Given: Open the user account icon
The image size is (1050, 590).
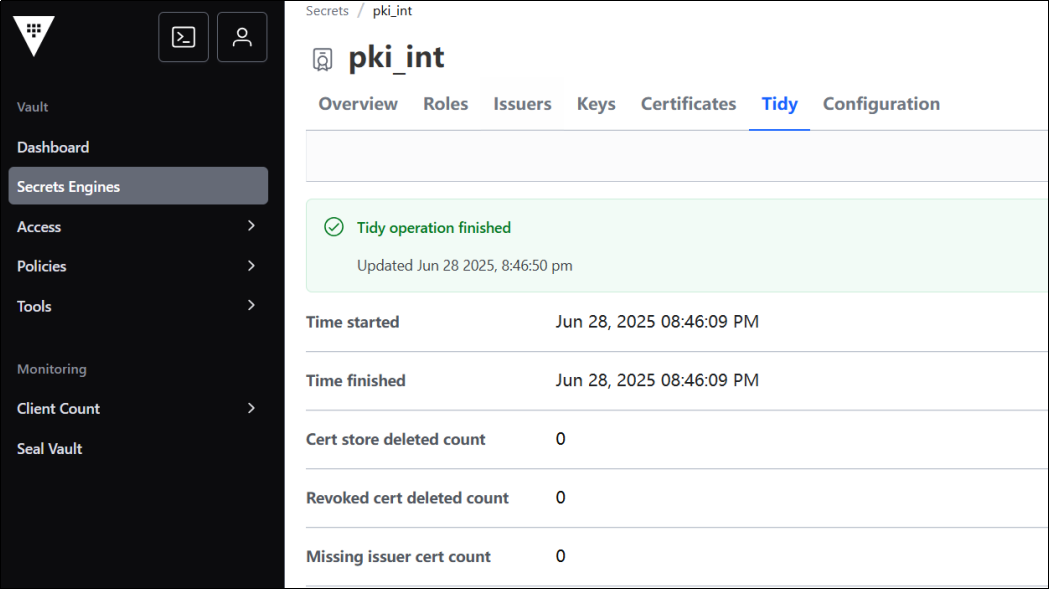Looking at the screenshot, I should (x=242, y=37).
